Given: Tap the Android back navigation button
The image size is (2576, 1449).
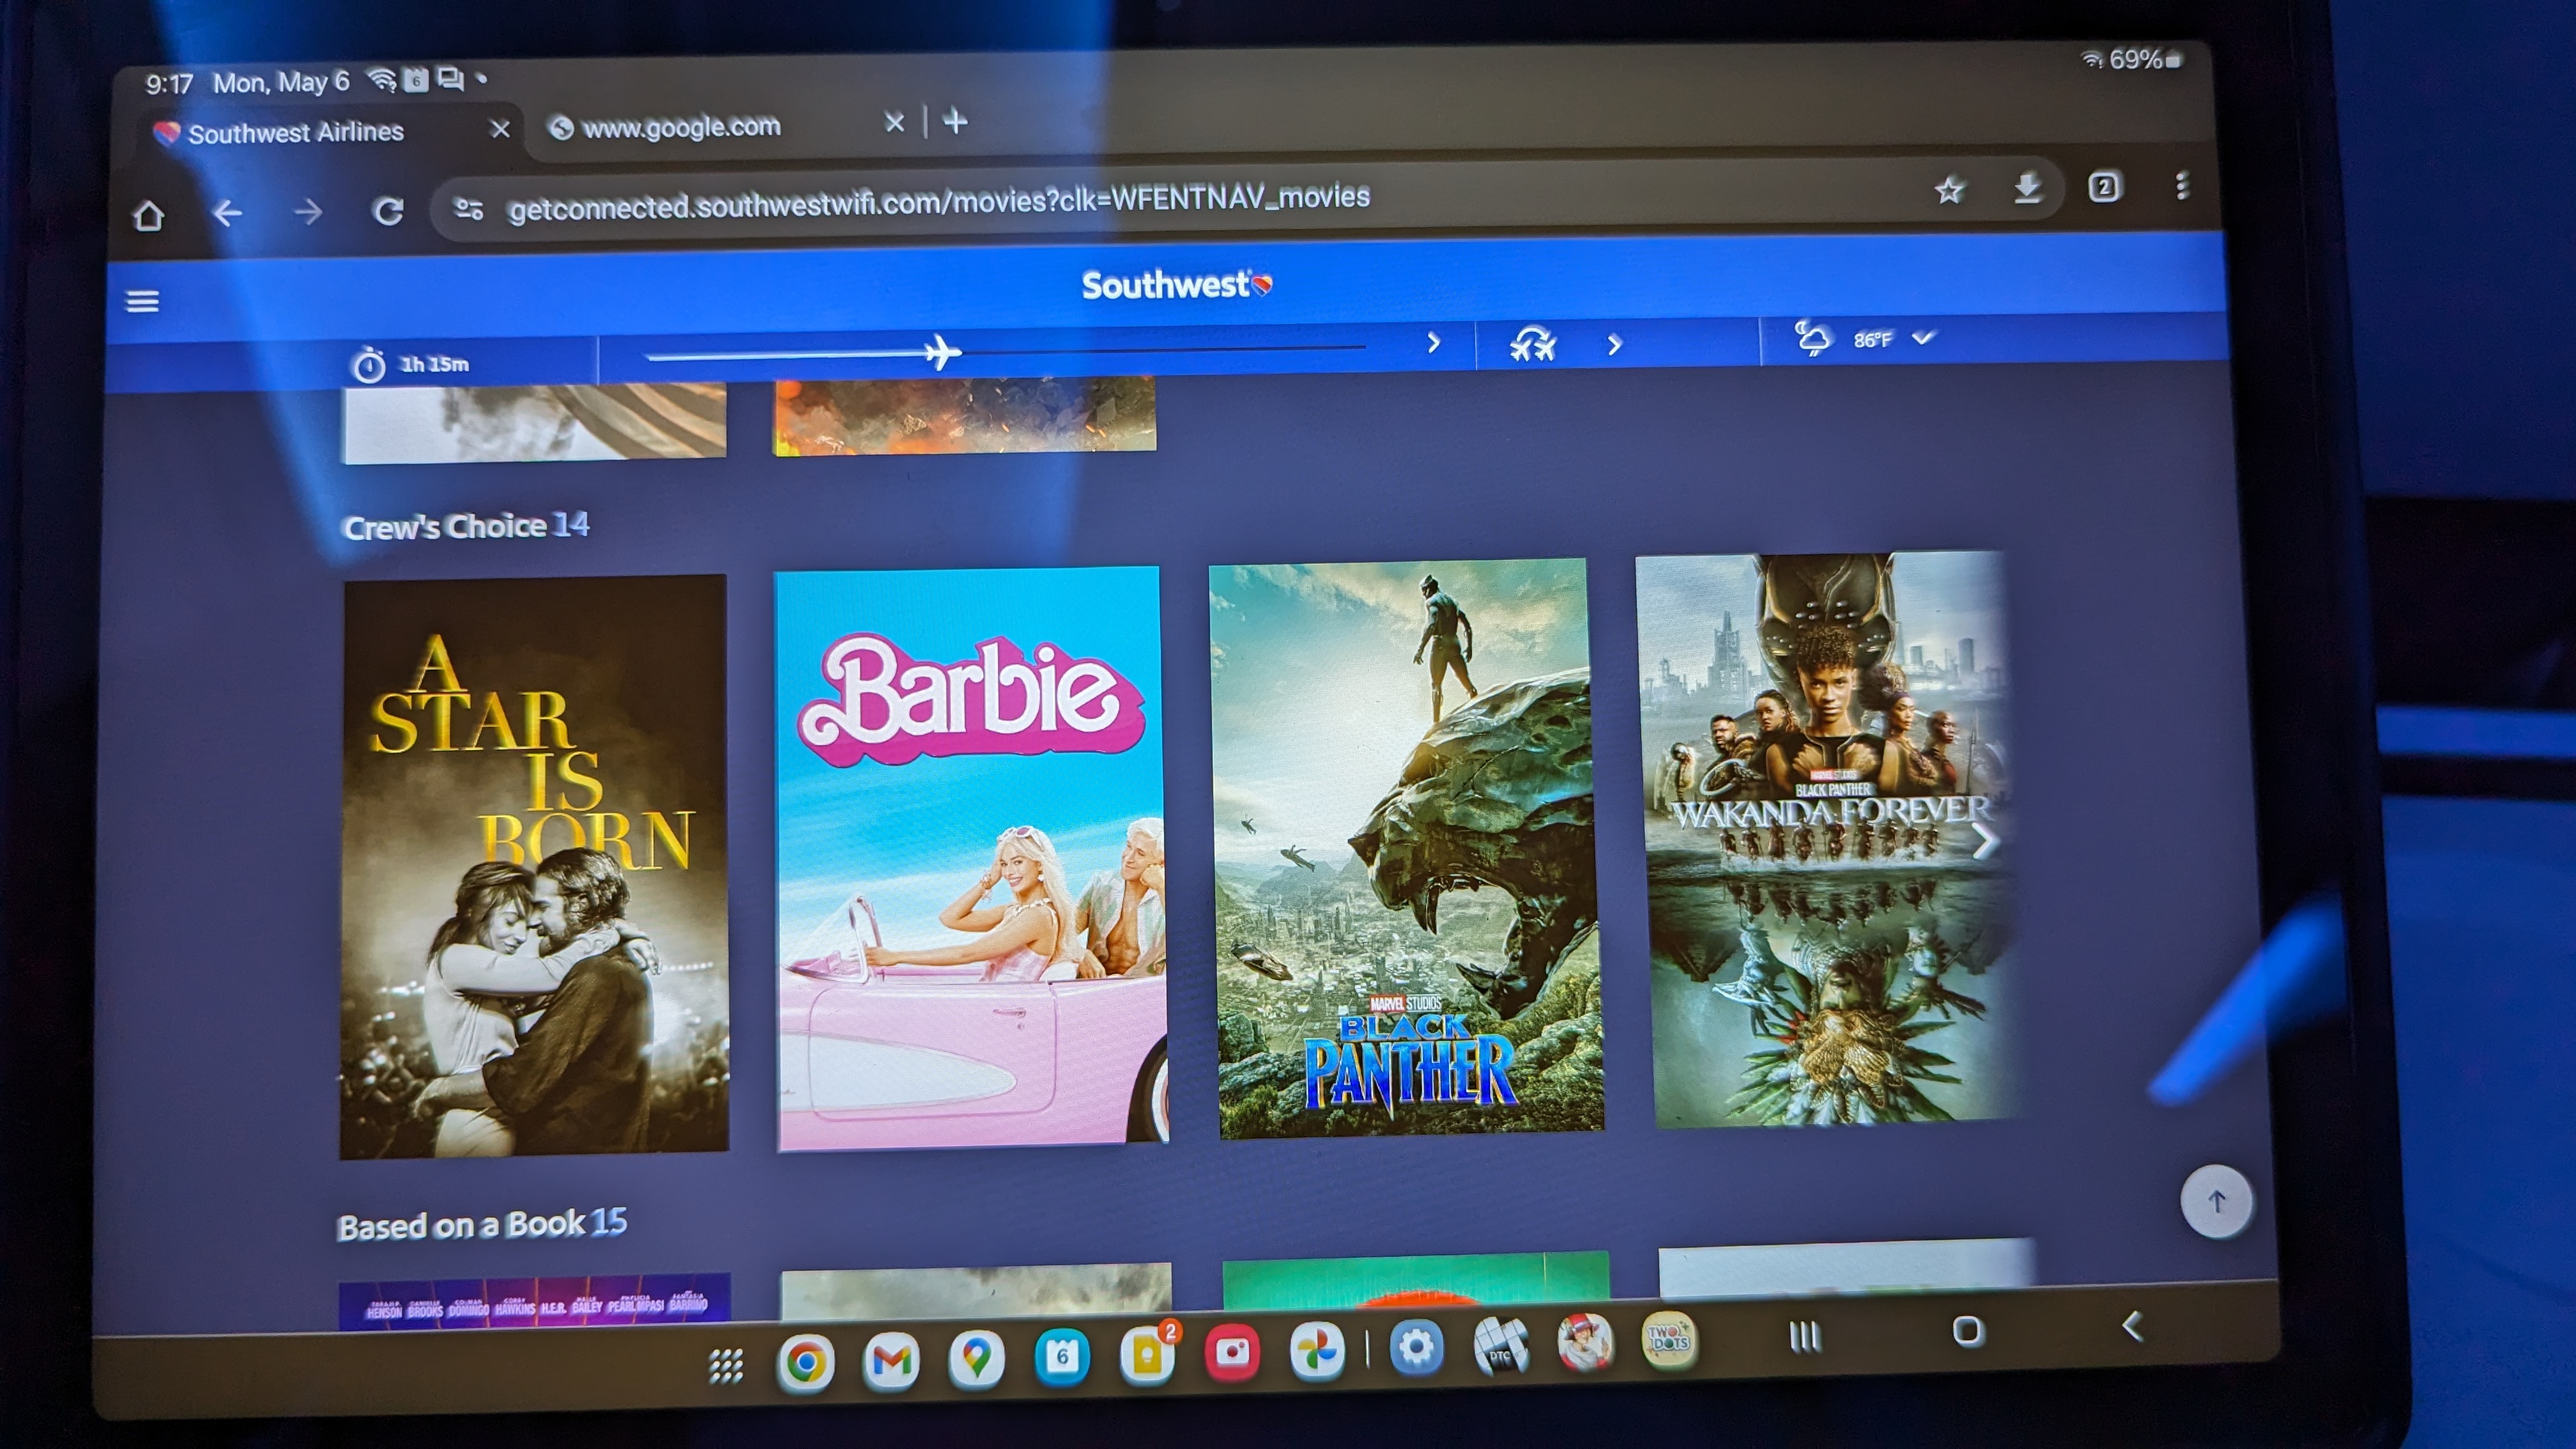Looking at the screenshot, I should click(2131, 1326).
